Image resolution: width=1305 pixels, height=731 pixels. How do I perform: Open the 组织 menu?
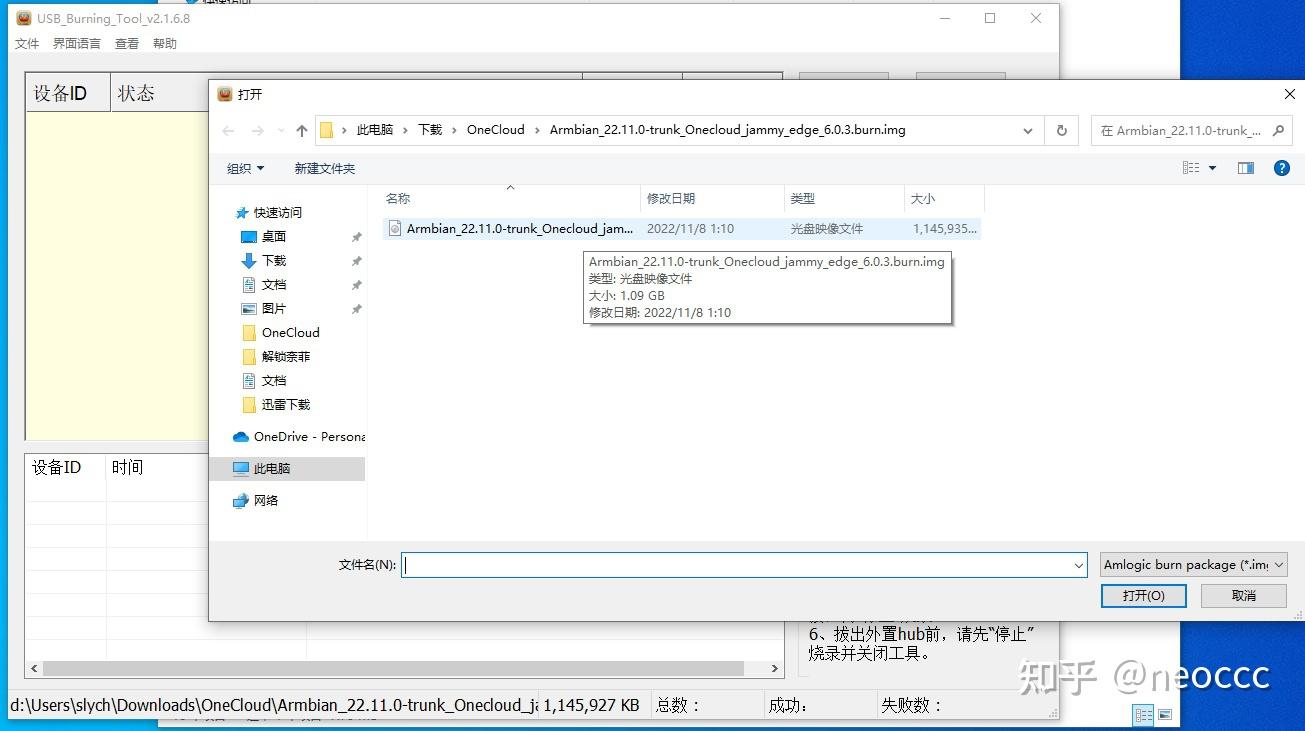pyautogui.click(x=245, y=168)
